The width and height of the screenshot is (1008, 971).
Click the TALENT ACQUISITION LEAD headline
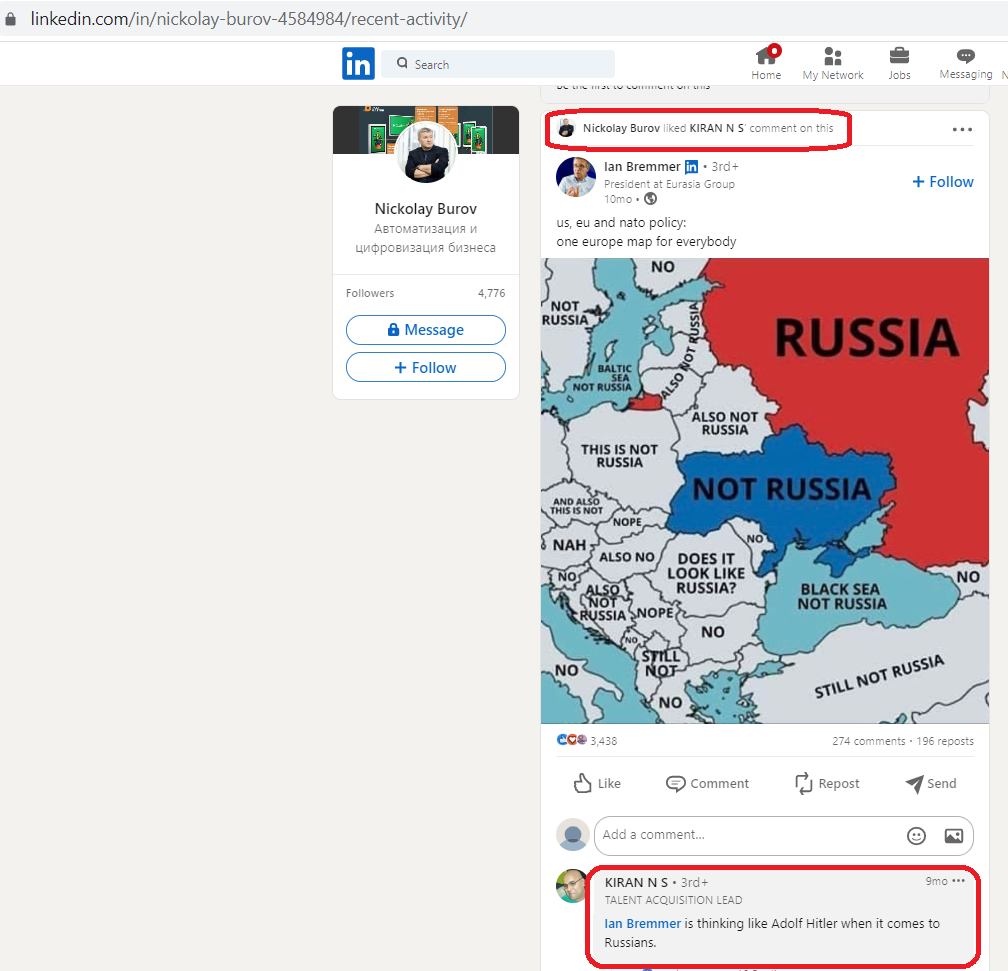[x=673, y=900]
